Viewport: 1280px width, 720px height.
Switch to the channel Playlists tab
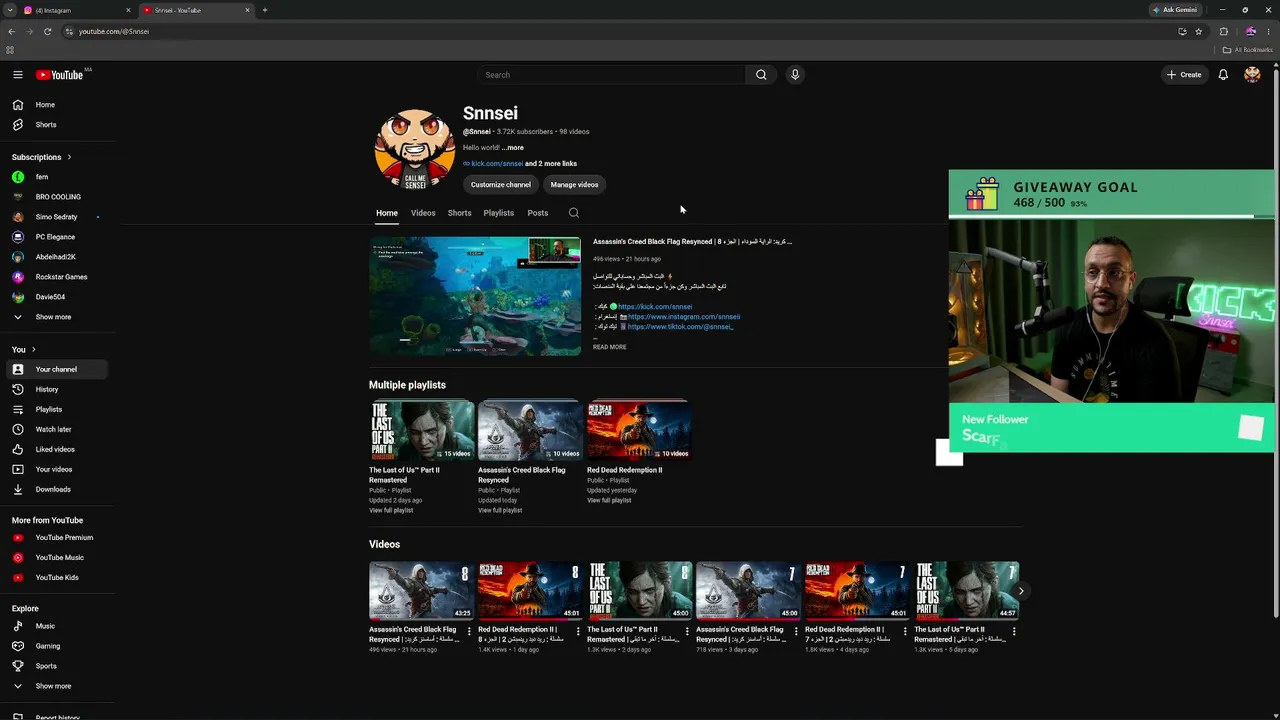click(498, 213)
